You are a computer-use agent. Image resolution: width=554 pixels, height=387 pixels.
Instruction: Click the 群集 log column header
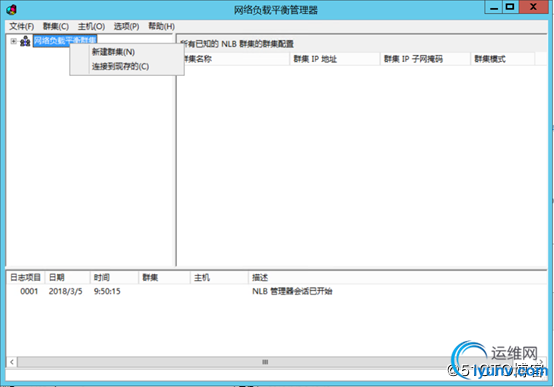click(164, 277)
